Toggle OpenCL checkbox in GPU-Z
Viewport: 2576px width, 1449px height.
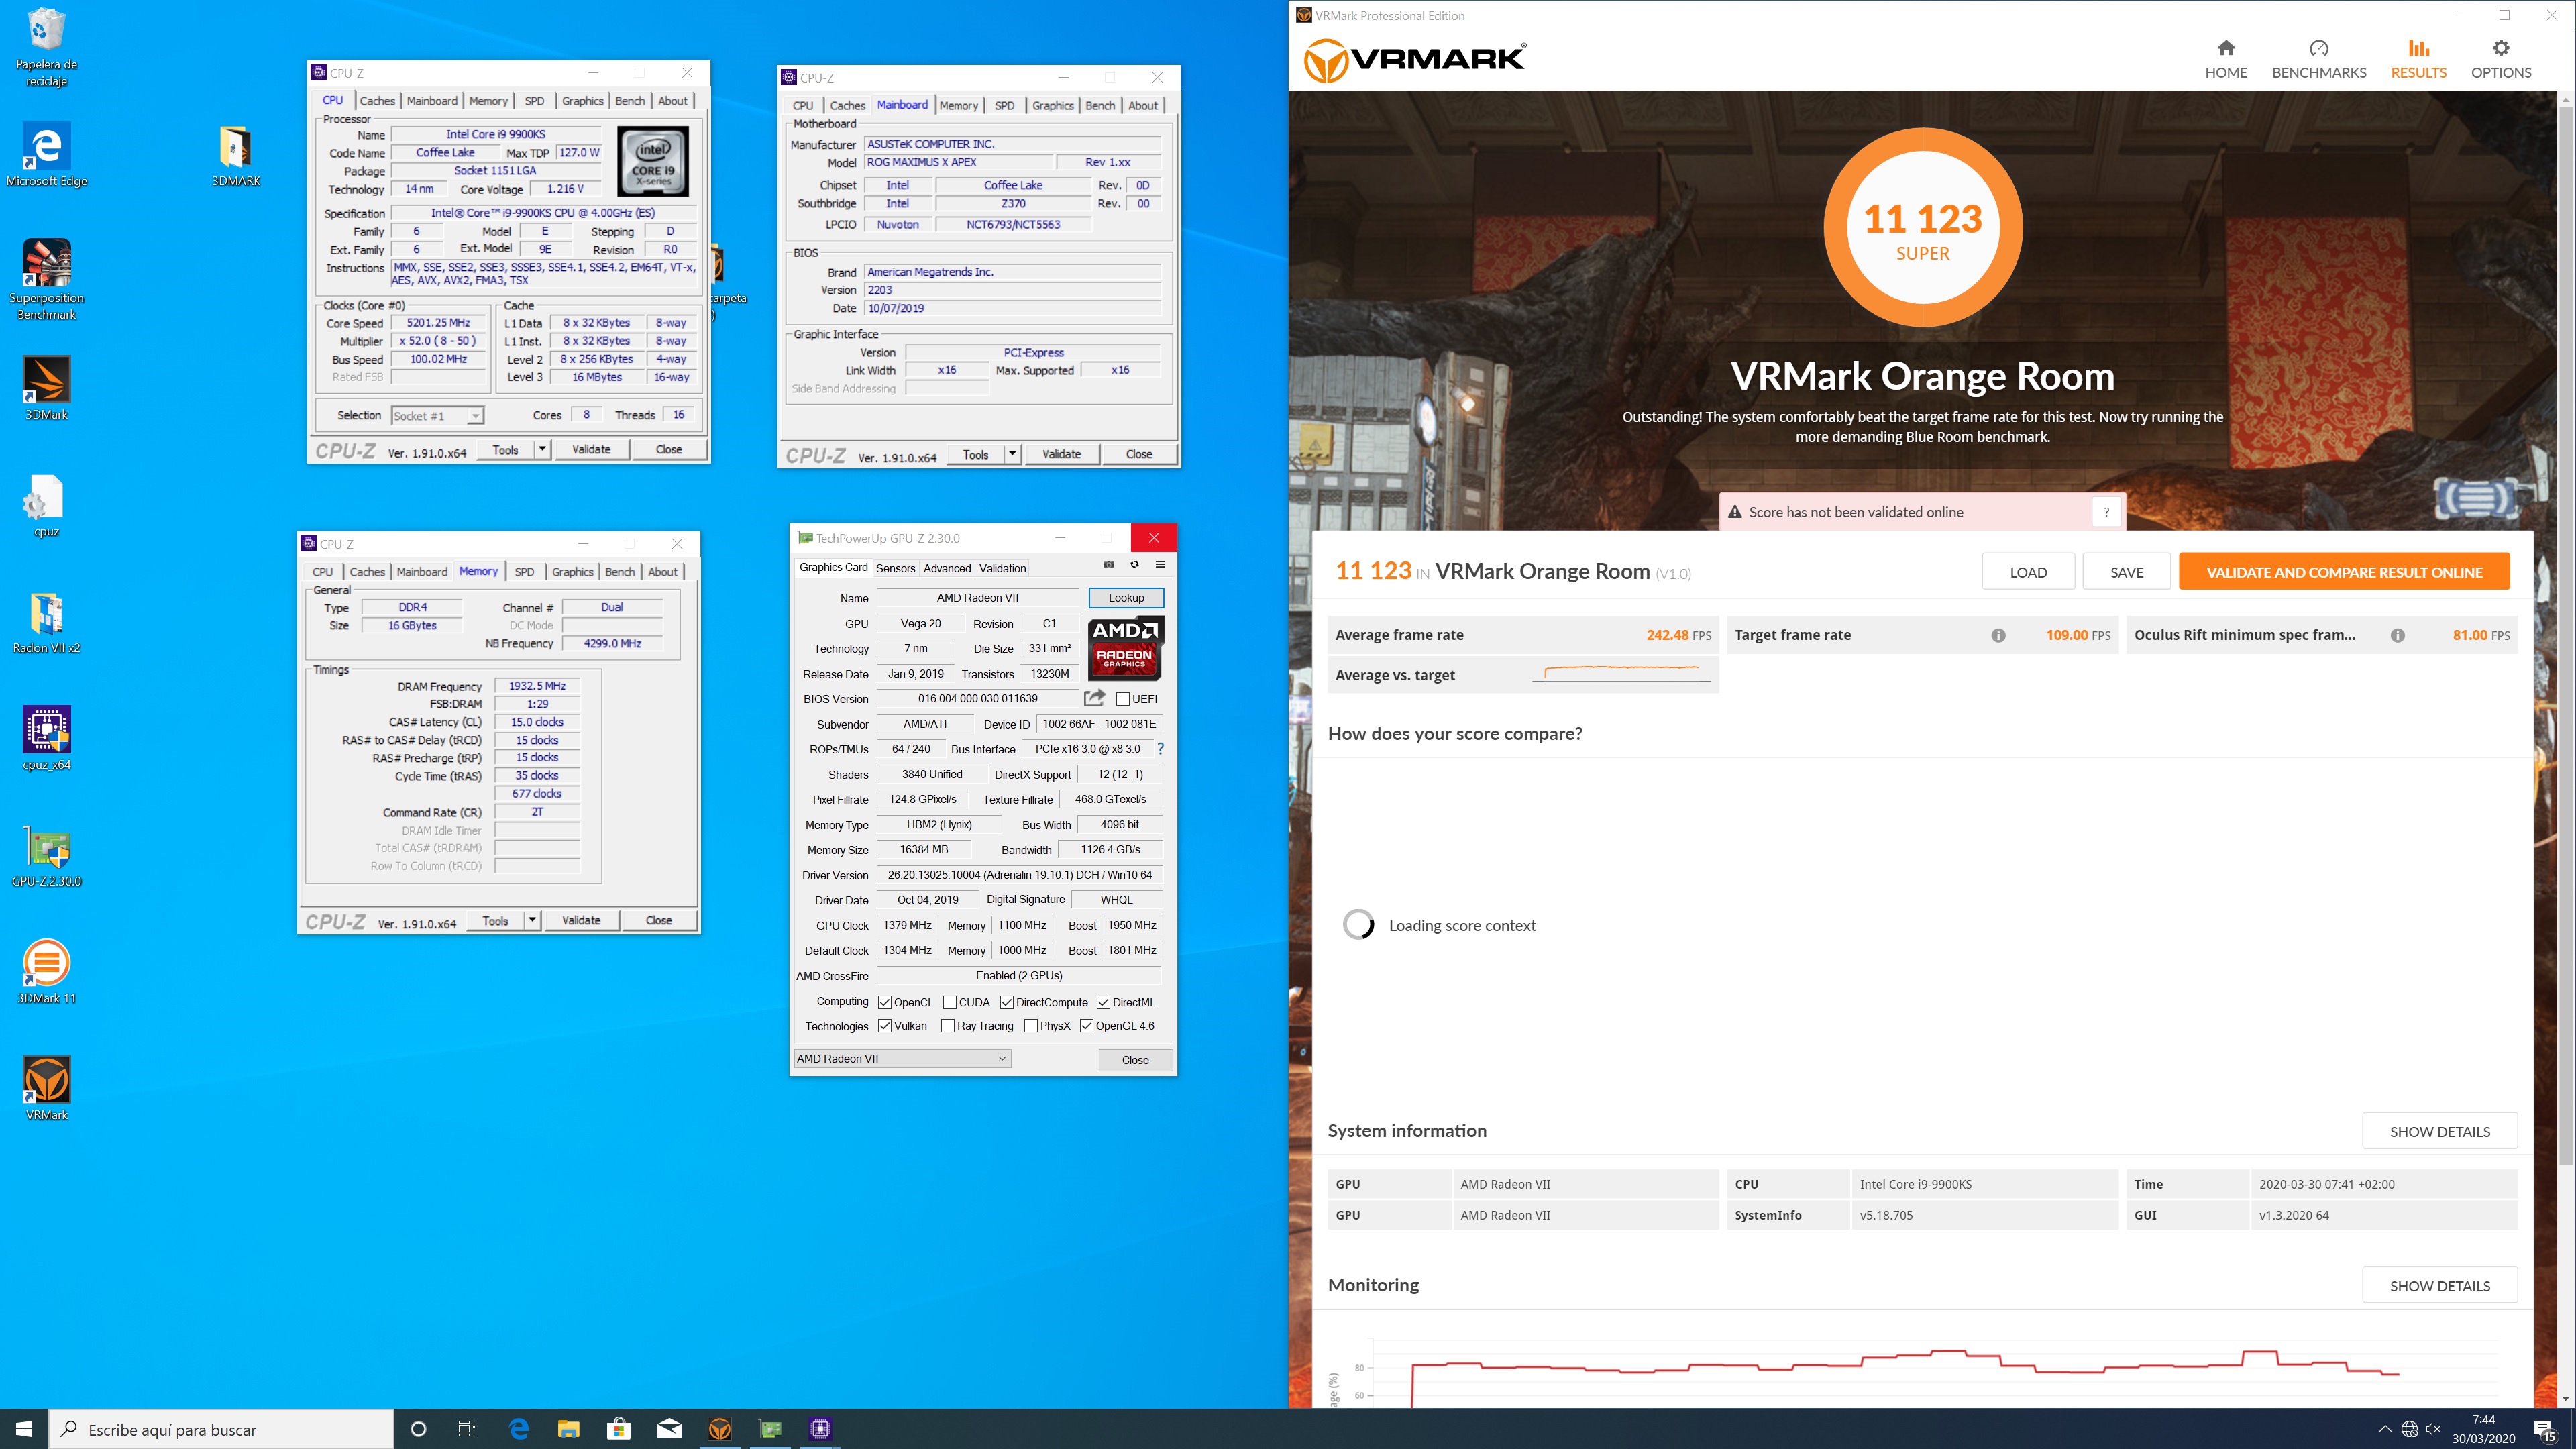[x=884, y=1002]
